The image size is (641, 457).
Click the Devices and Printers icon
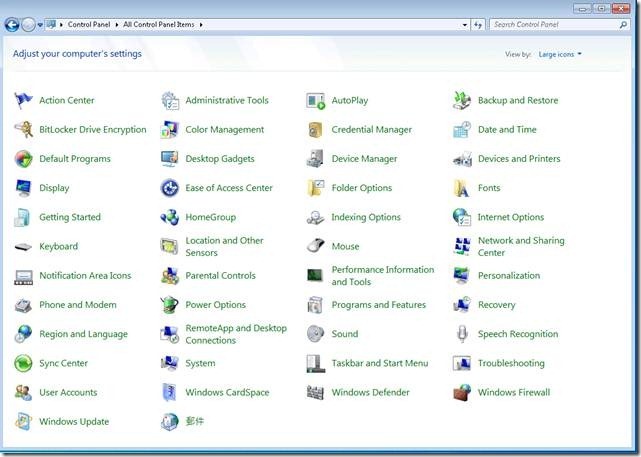pos(462,159)
